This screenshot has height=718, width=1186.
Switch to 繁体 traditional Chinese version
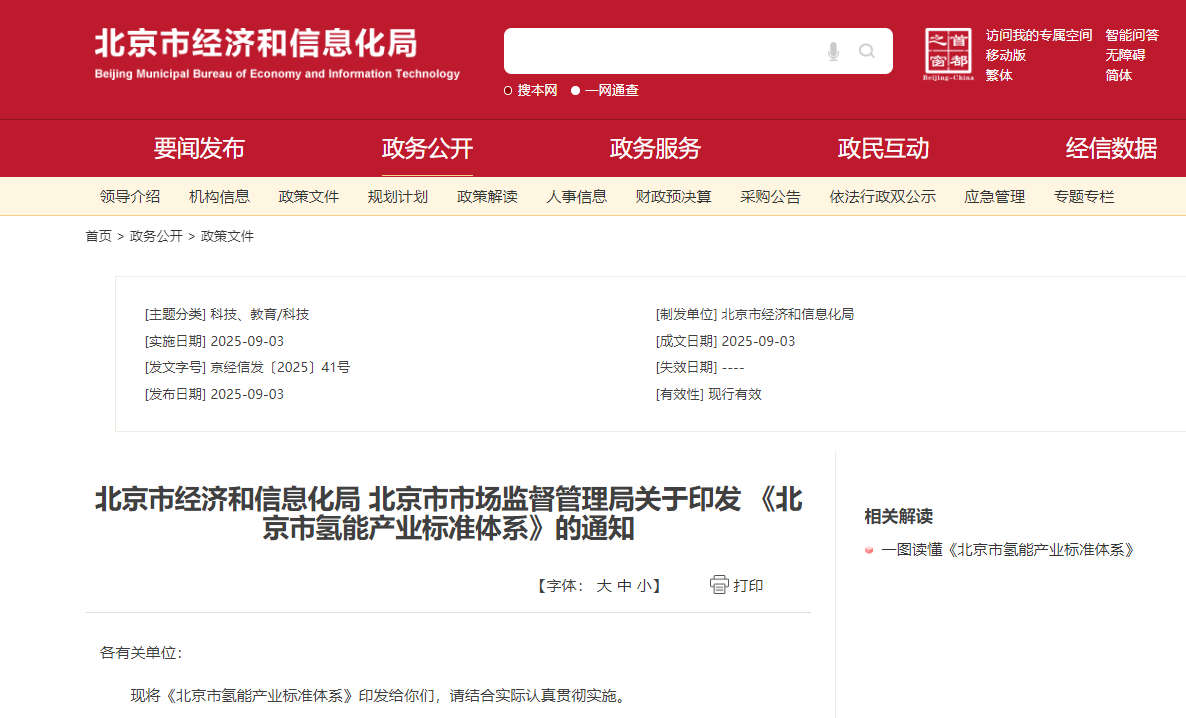(x=999, y=76)
